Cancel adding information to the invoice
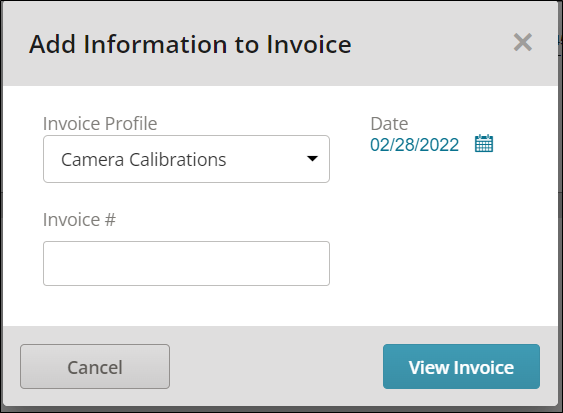The height and width of the screenshot is (413, 563). (95, 366)
